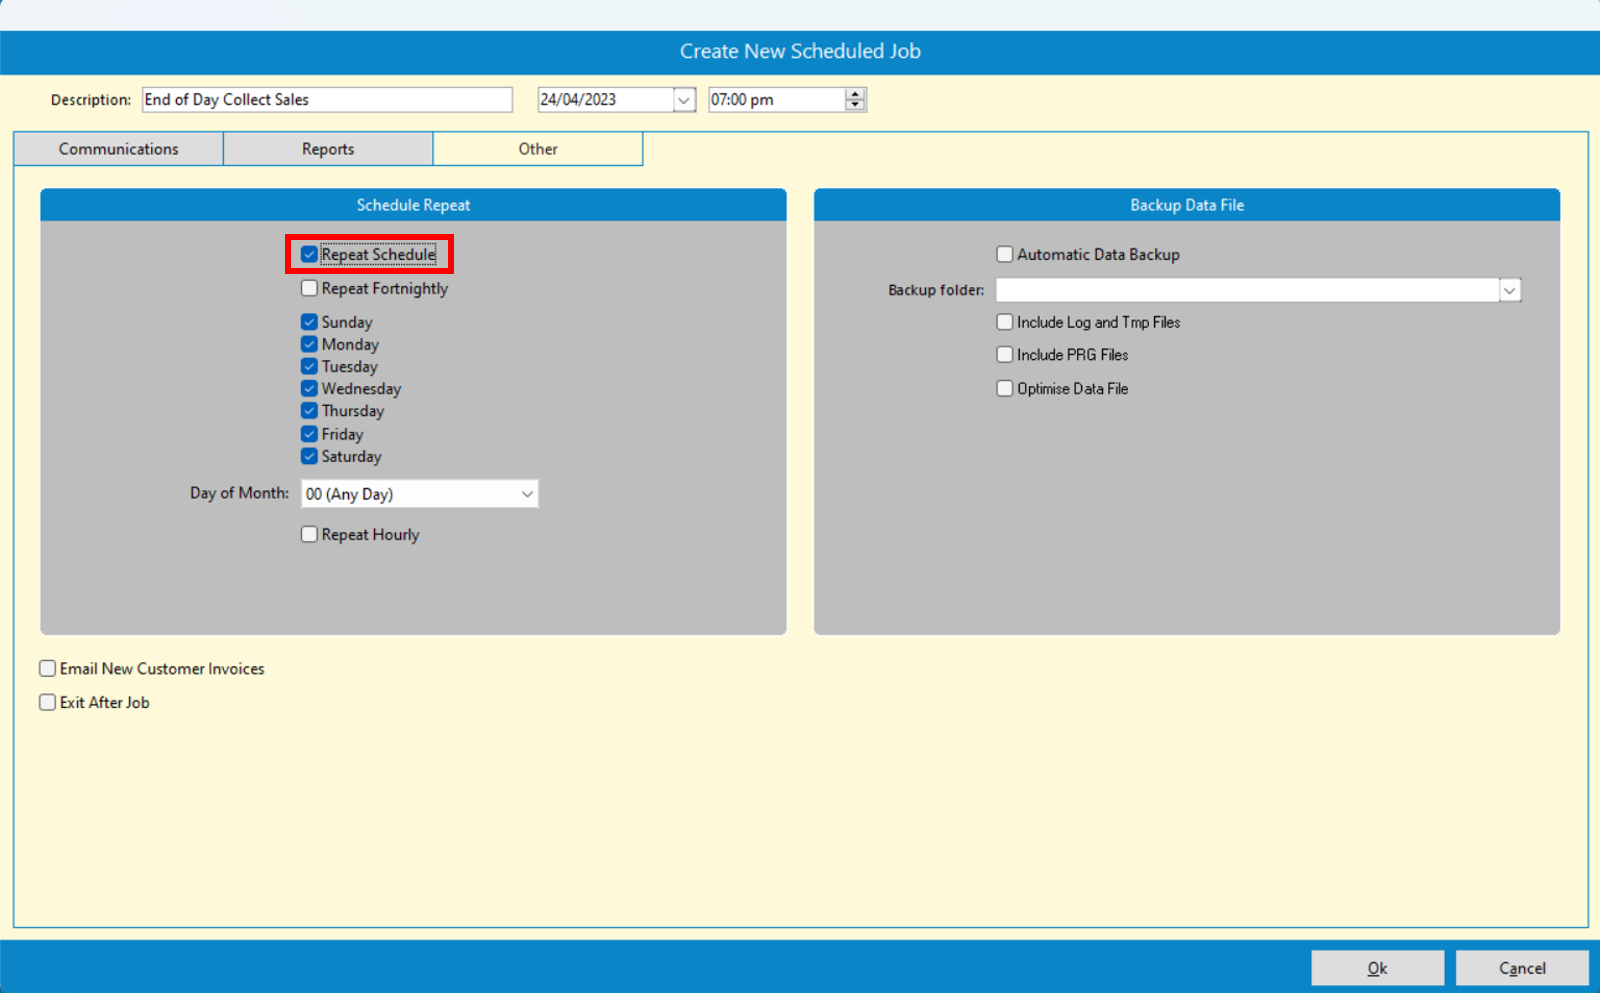Enable the Repeat Fortnightly option
Viewport: 1600px width, 993px height.
310,289
